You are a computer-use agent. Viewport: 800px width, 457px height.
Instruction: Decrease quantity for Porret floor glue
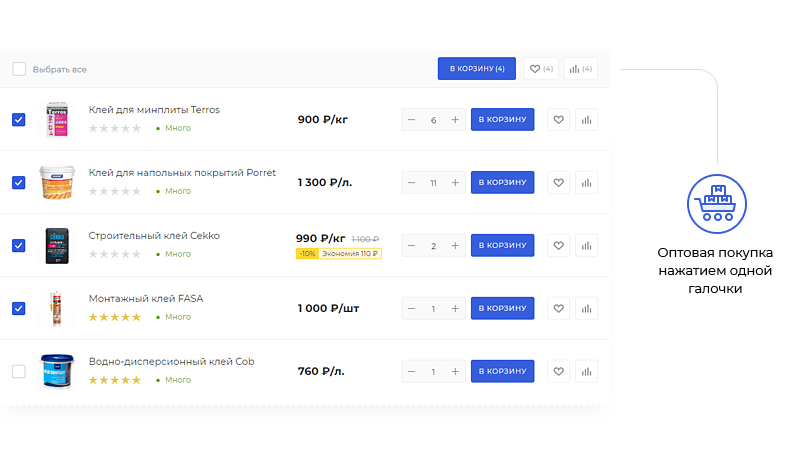tap(411, 183)
